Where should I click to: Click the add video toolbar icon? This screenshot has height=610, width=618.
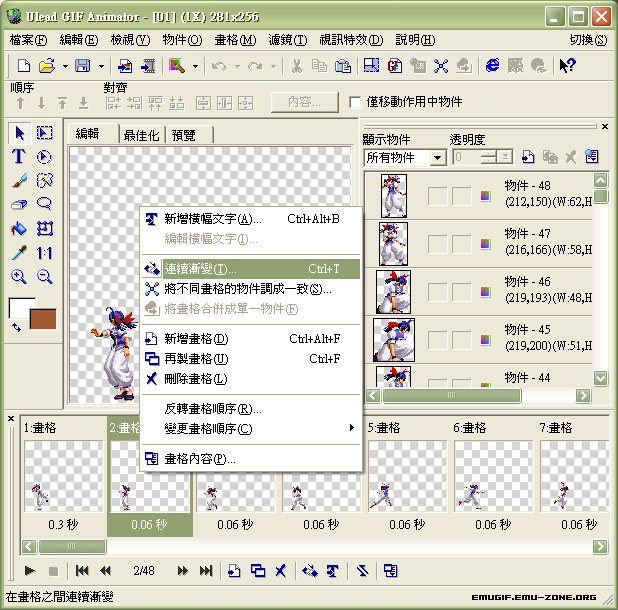[x=148, y=66]
